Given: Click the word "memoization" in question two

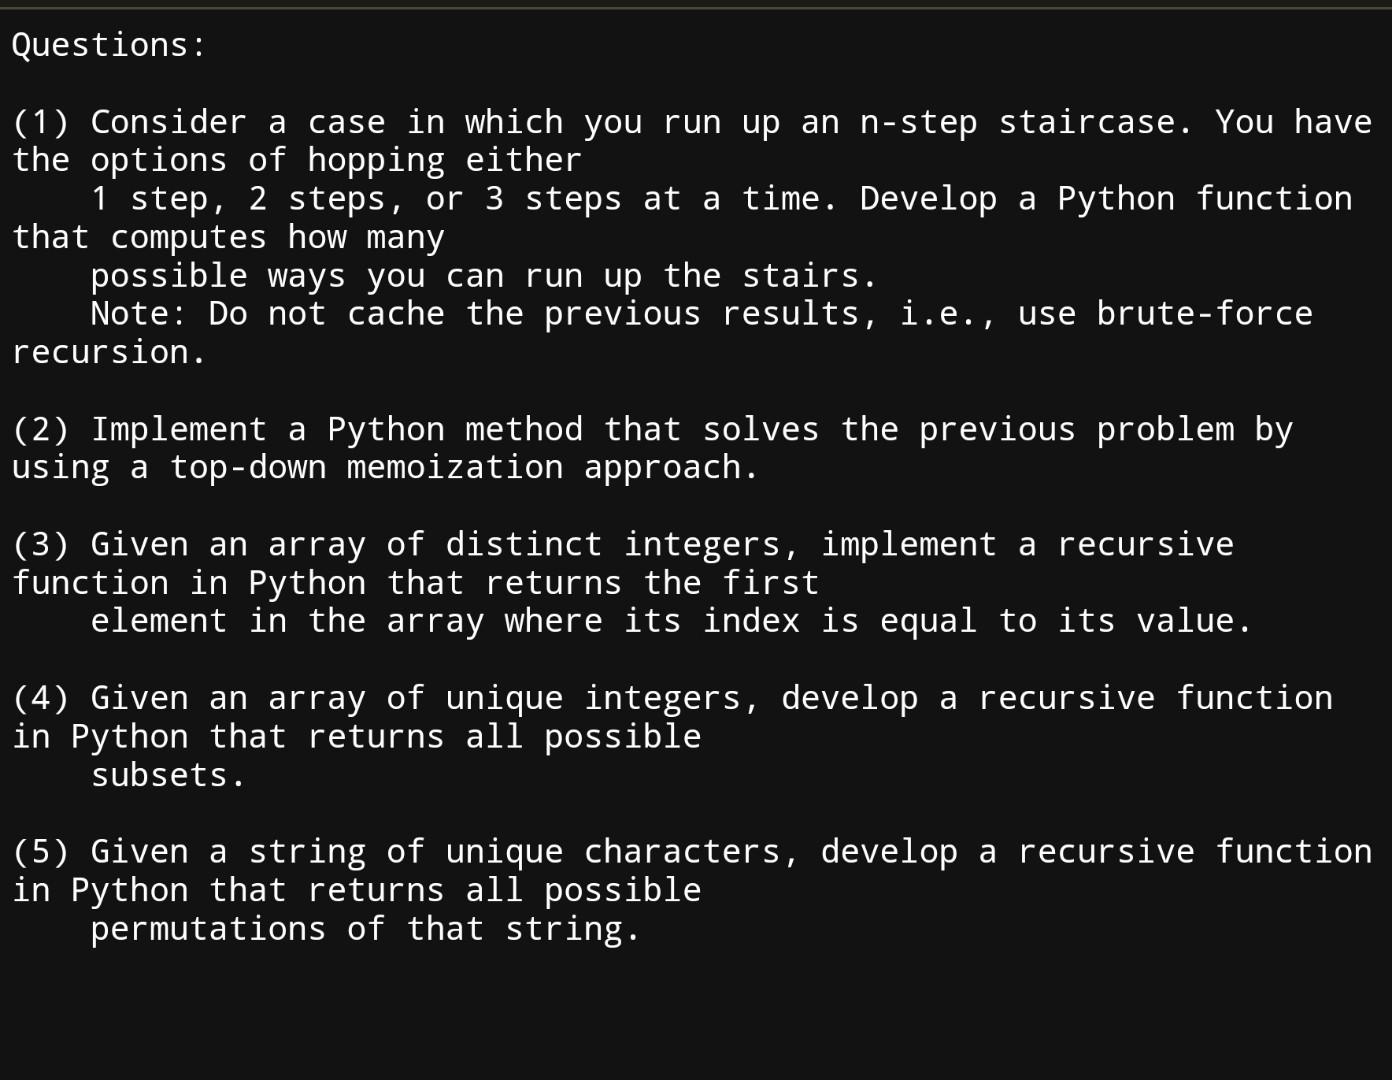Looking at the screenshot, I should click(x=454, y=467).
